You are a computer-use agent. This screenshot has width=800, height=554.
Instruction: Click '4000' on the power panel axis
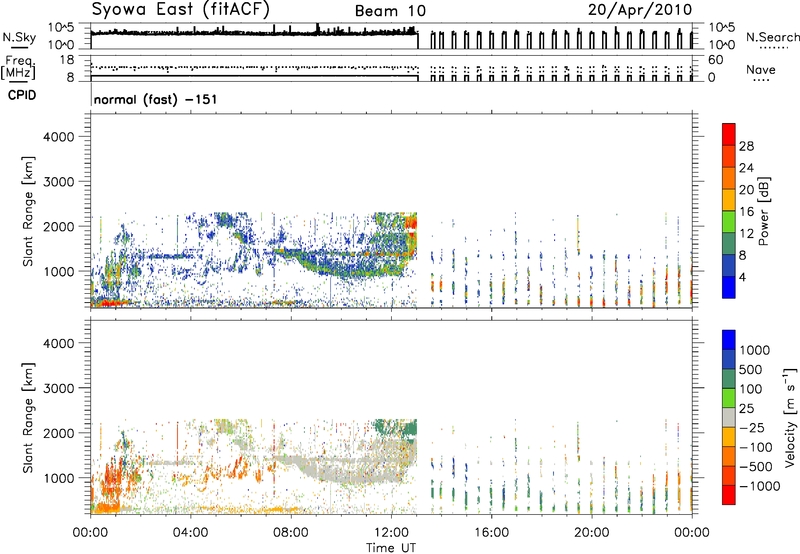[58, 137]
